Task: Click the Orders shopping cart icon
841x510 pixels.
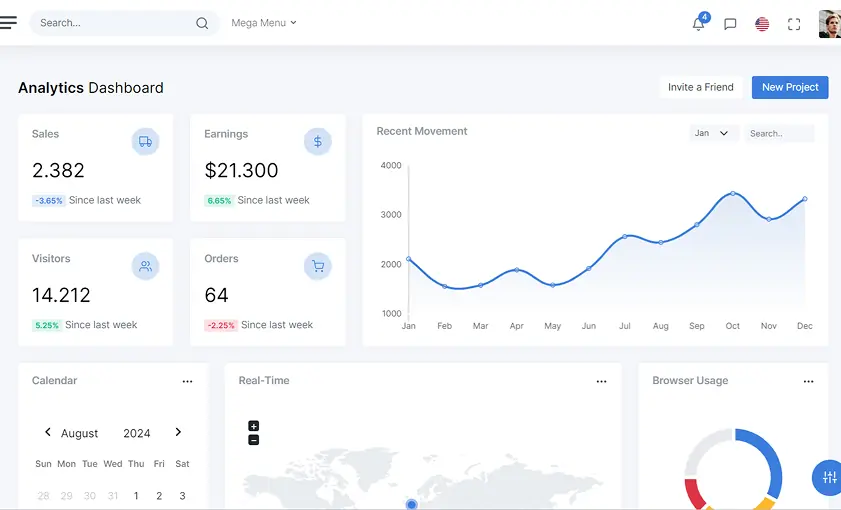Action: click(x=317, y=266)
